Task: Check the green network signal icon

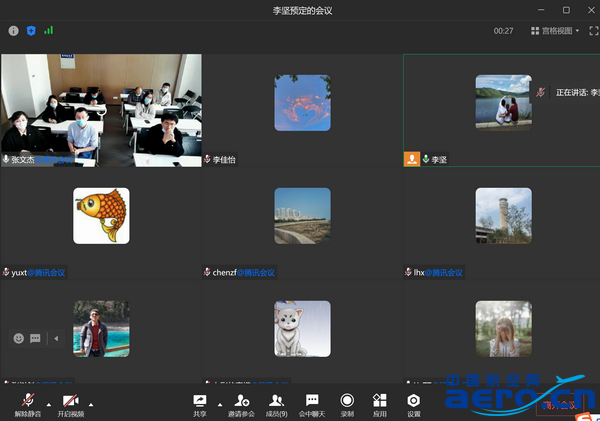Action: [x=48, y=31]
